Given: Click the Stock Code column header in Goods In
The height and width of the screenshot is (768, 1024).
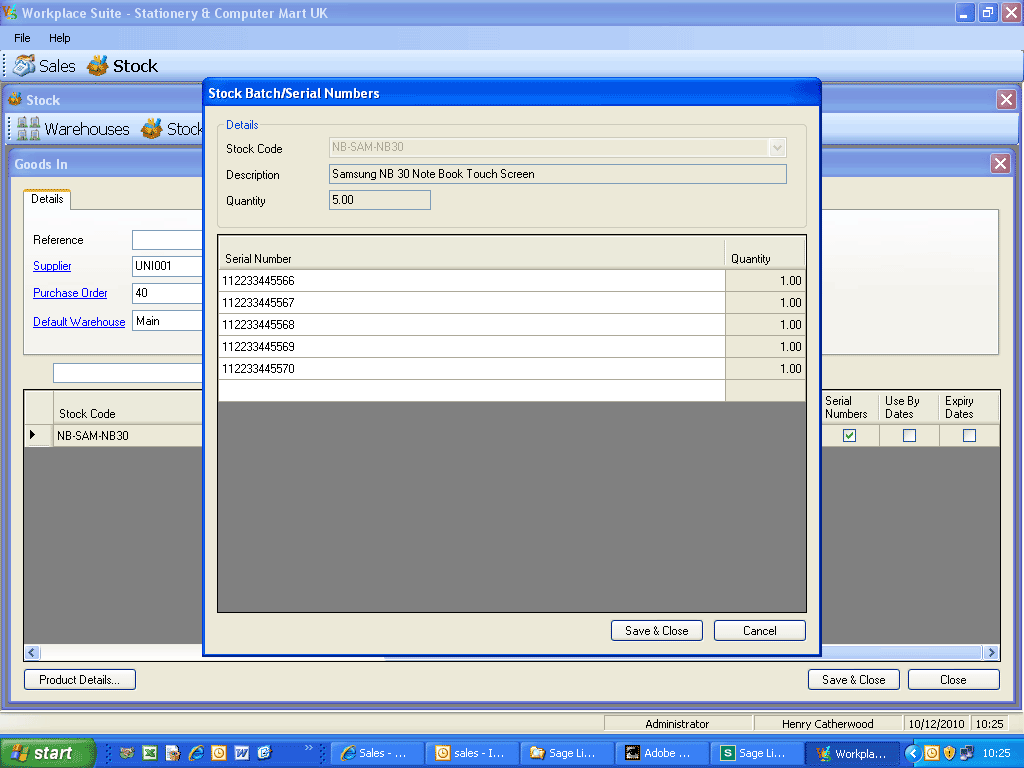Looking at the screenshot, I should point(127,408).
